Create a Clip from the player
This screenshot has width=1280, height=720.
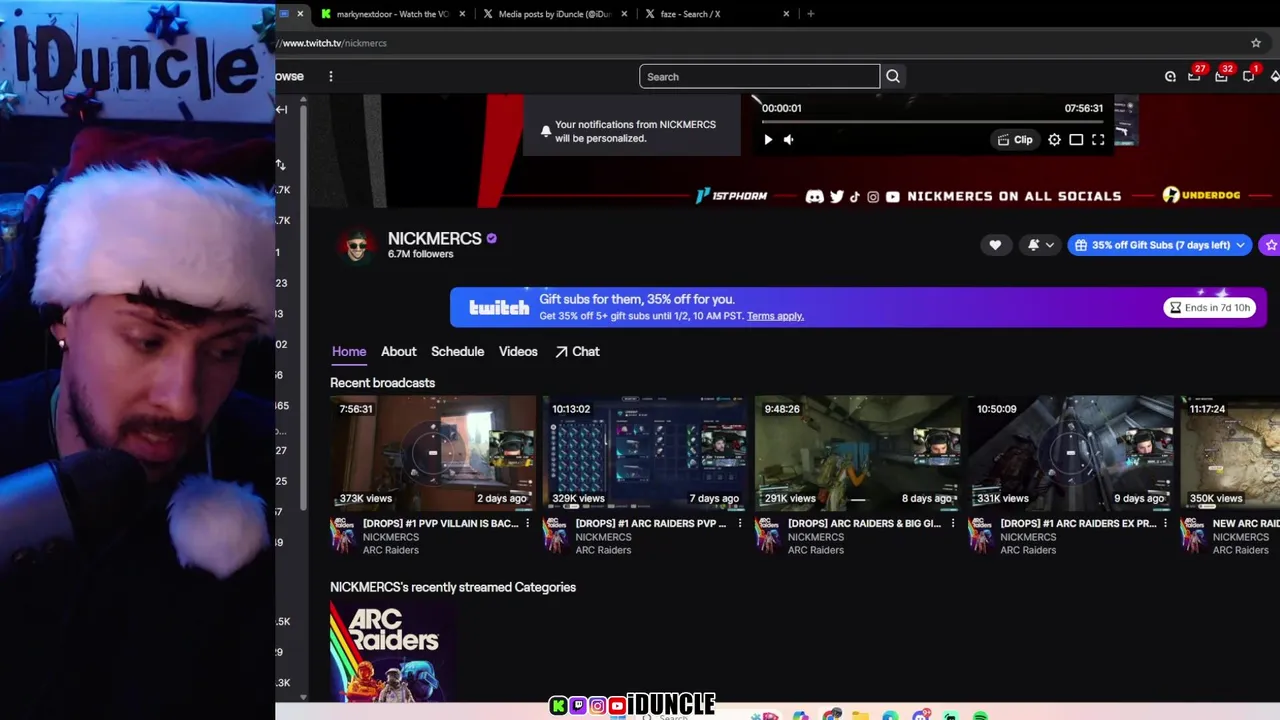[1015, 140]
